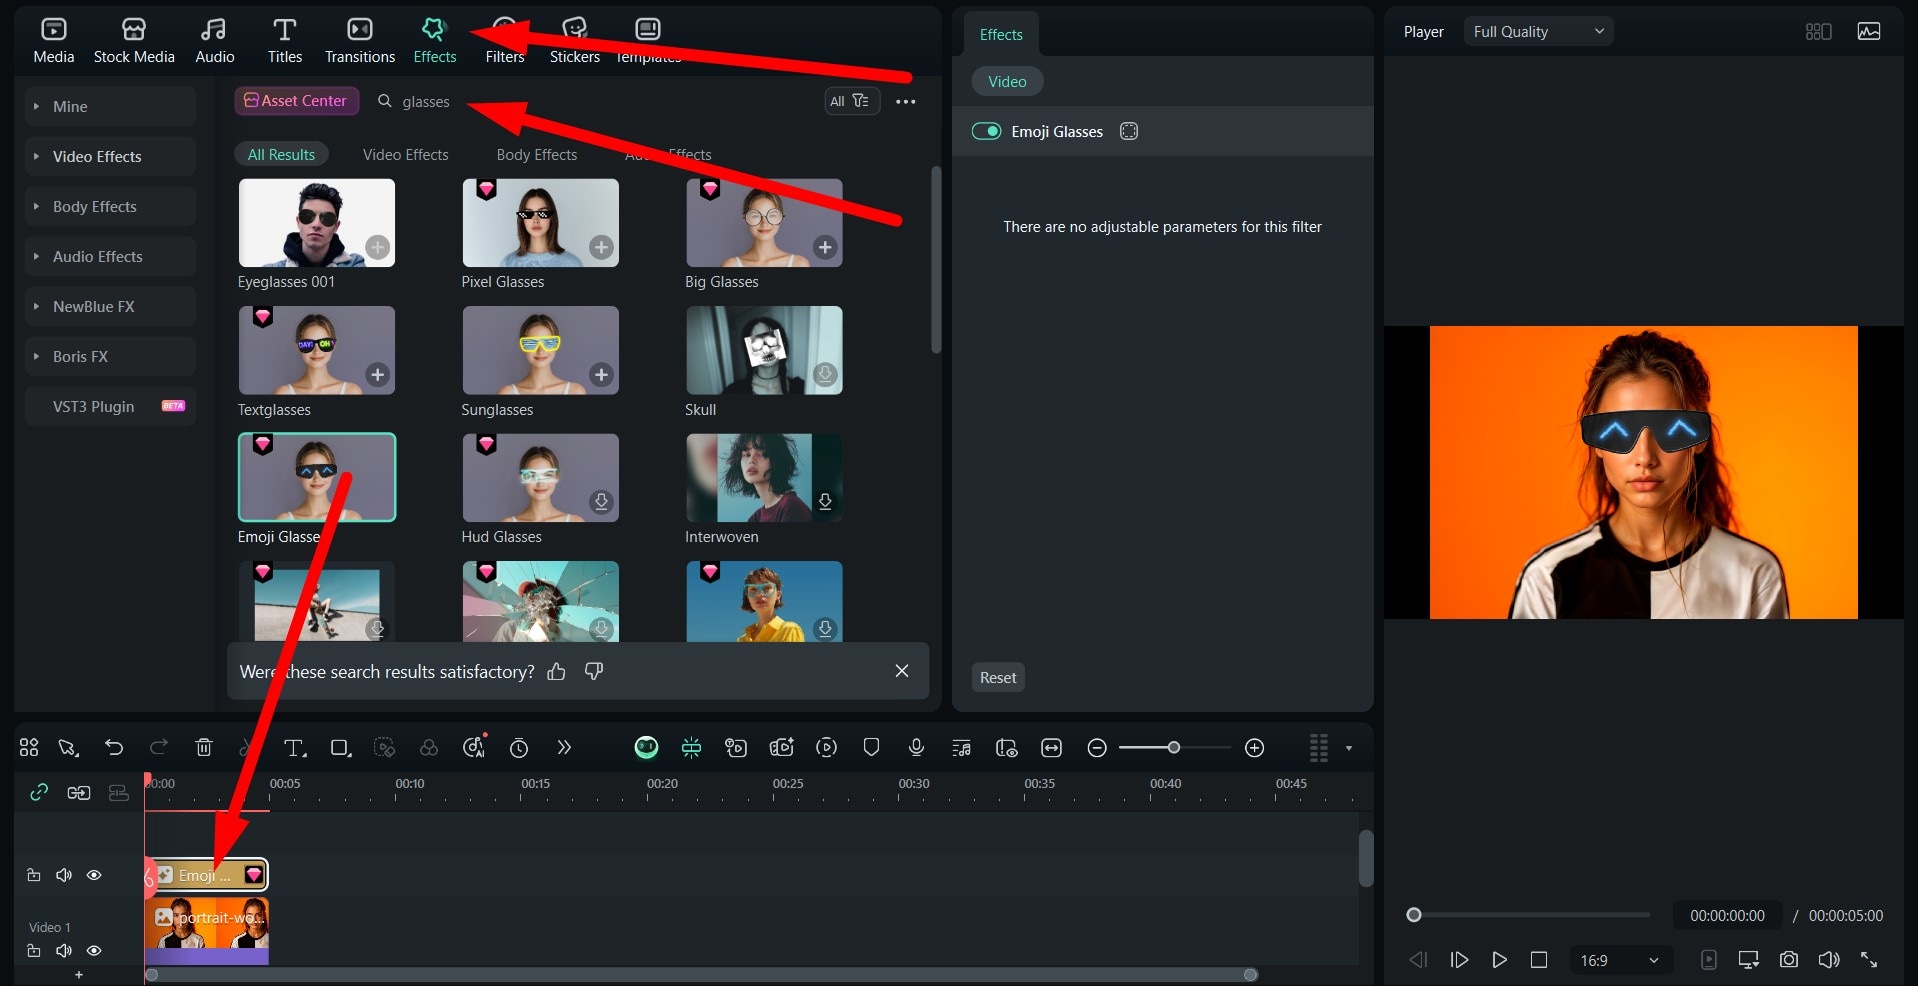The height and width of the screenshot is (986, 1918).
Task: Download the Interwoven effect
Action: pyautogui.click(x=825, y=501)
